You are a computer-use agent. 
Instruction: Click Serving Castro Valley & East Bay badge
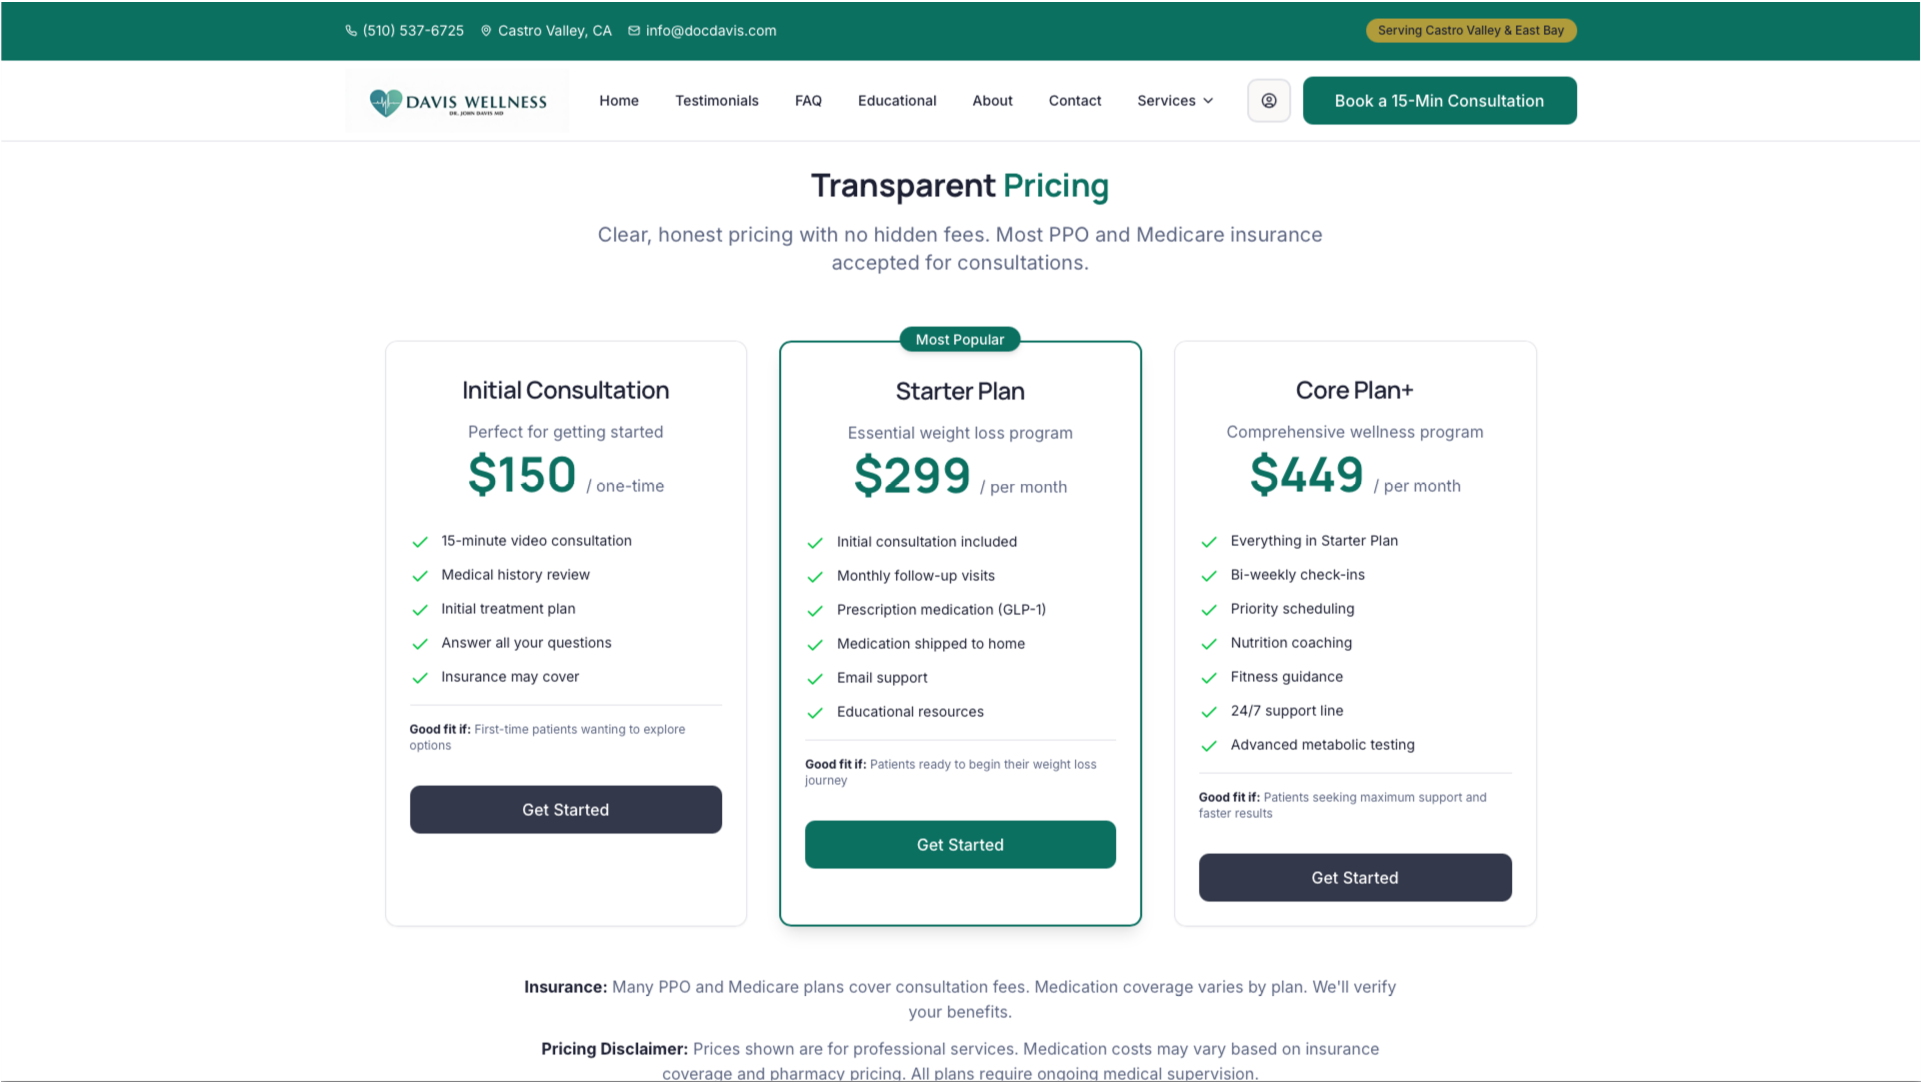coord(1471,31)
